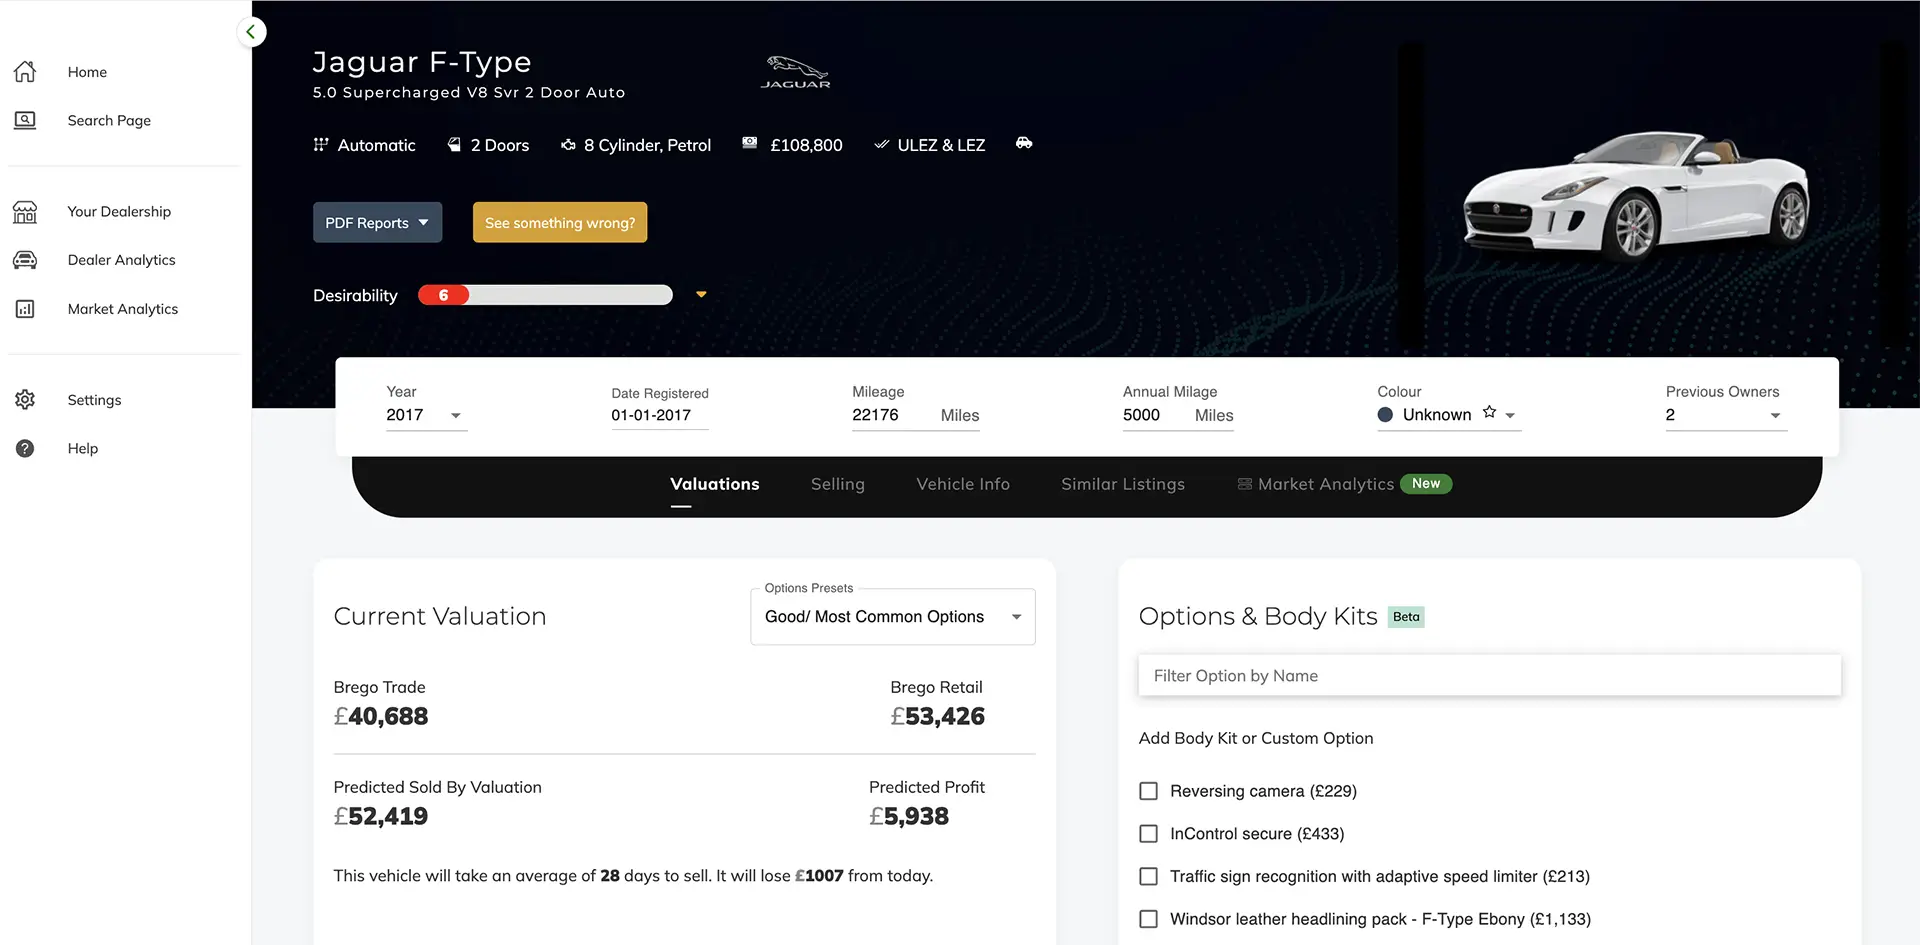The width and height of the screenshot is (1920, 945).
Task: Click the Predicted Profit £5,938 value
Action: [909, 817]
